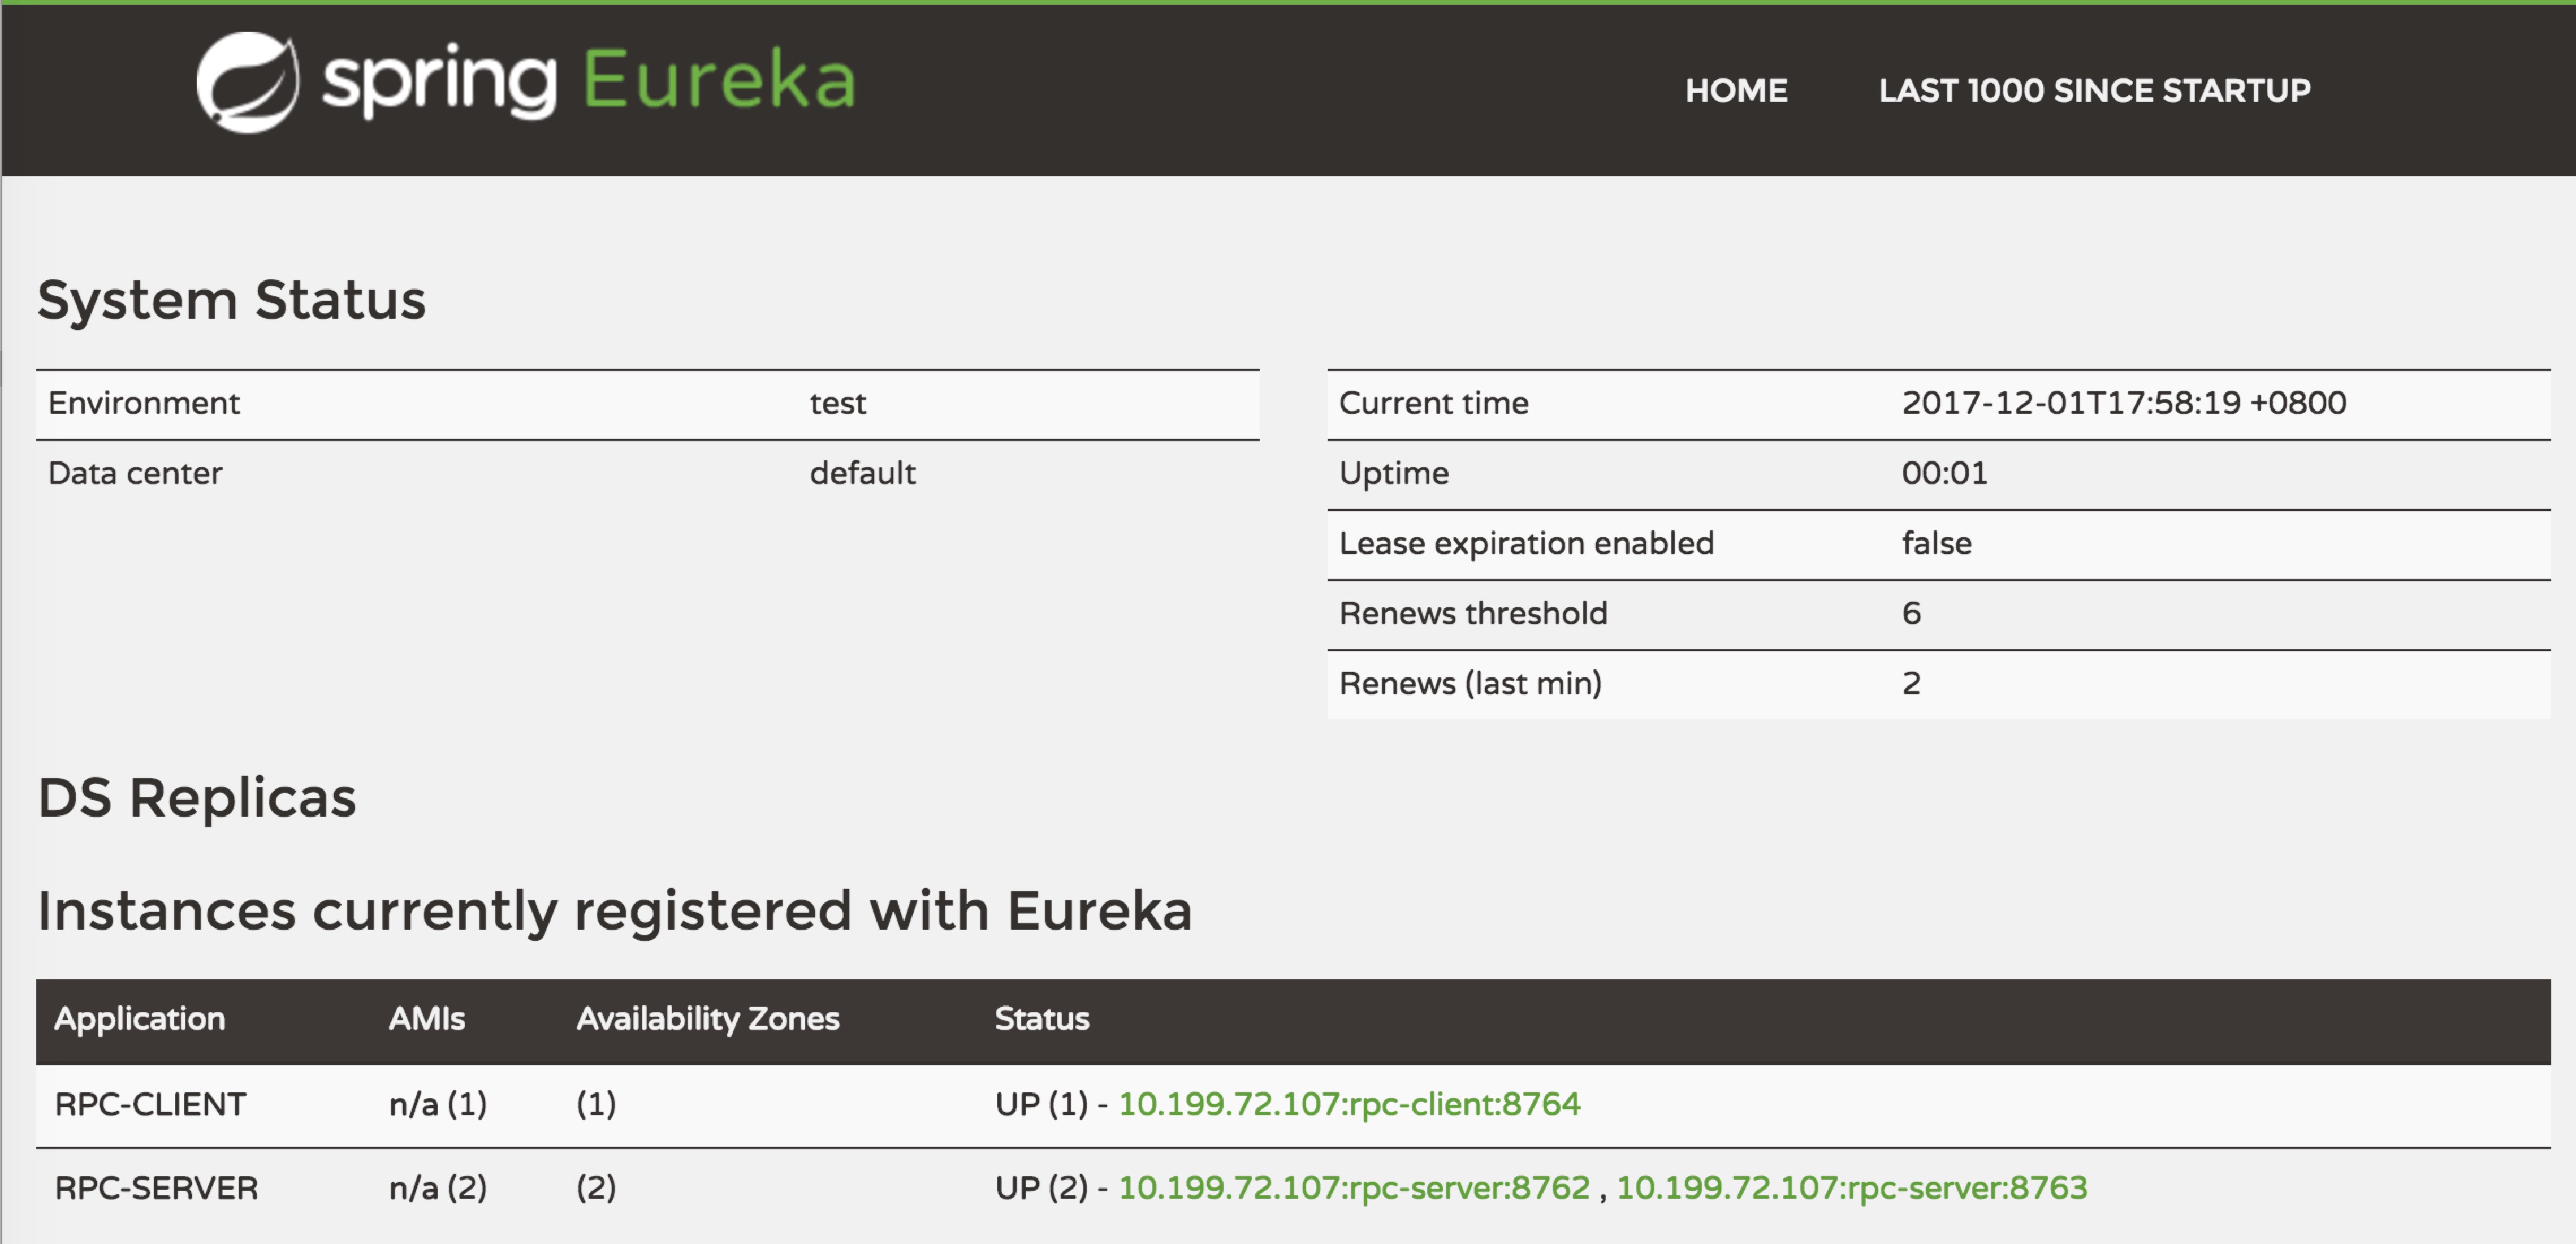2576x1244 pixels.
Task: Click the Availability Zones column header
Action: [x=708, y=1019]
